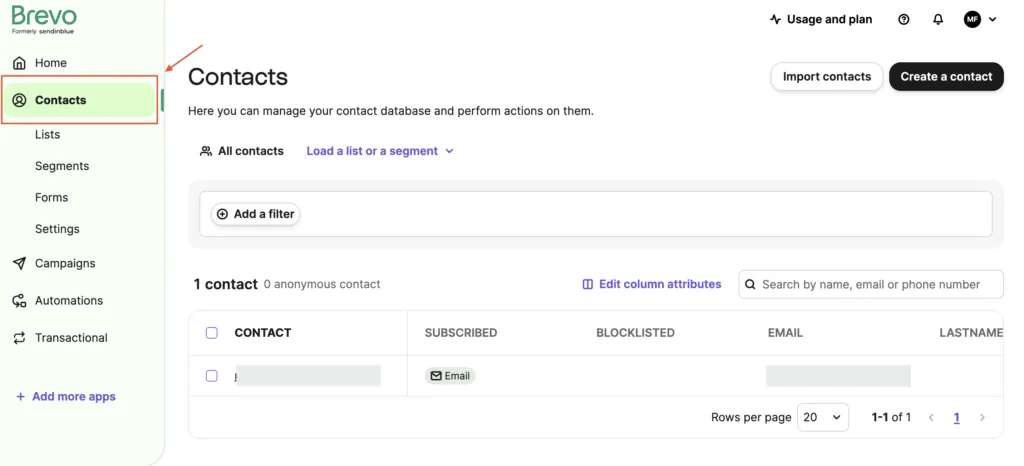The height and width of the screenshot is (466, 1024).
Task: Click the MF account avatar
Action: click(972, 19)
